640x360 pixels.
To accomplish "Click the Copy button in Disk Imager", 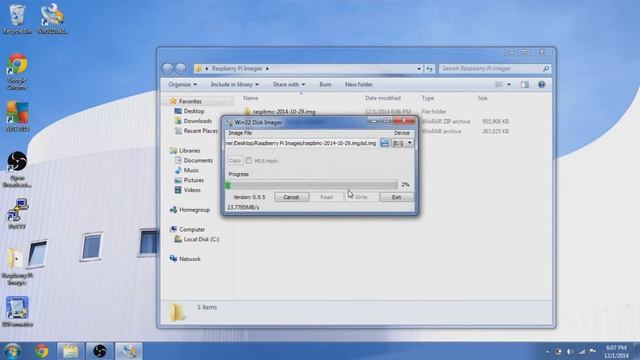I will (x=235, y=160).
